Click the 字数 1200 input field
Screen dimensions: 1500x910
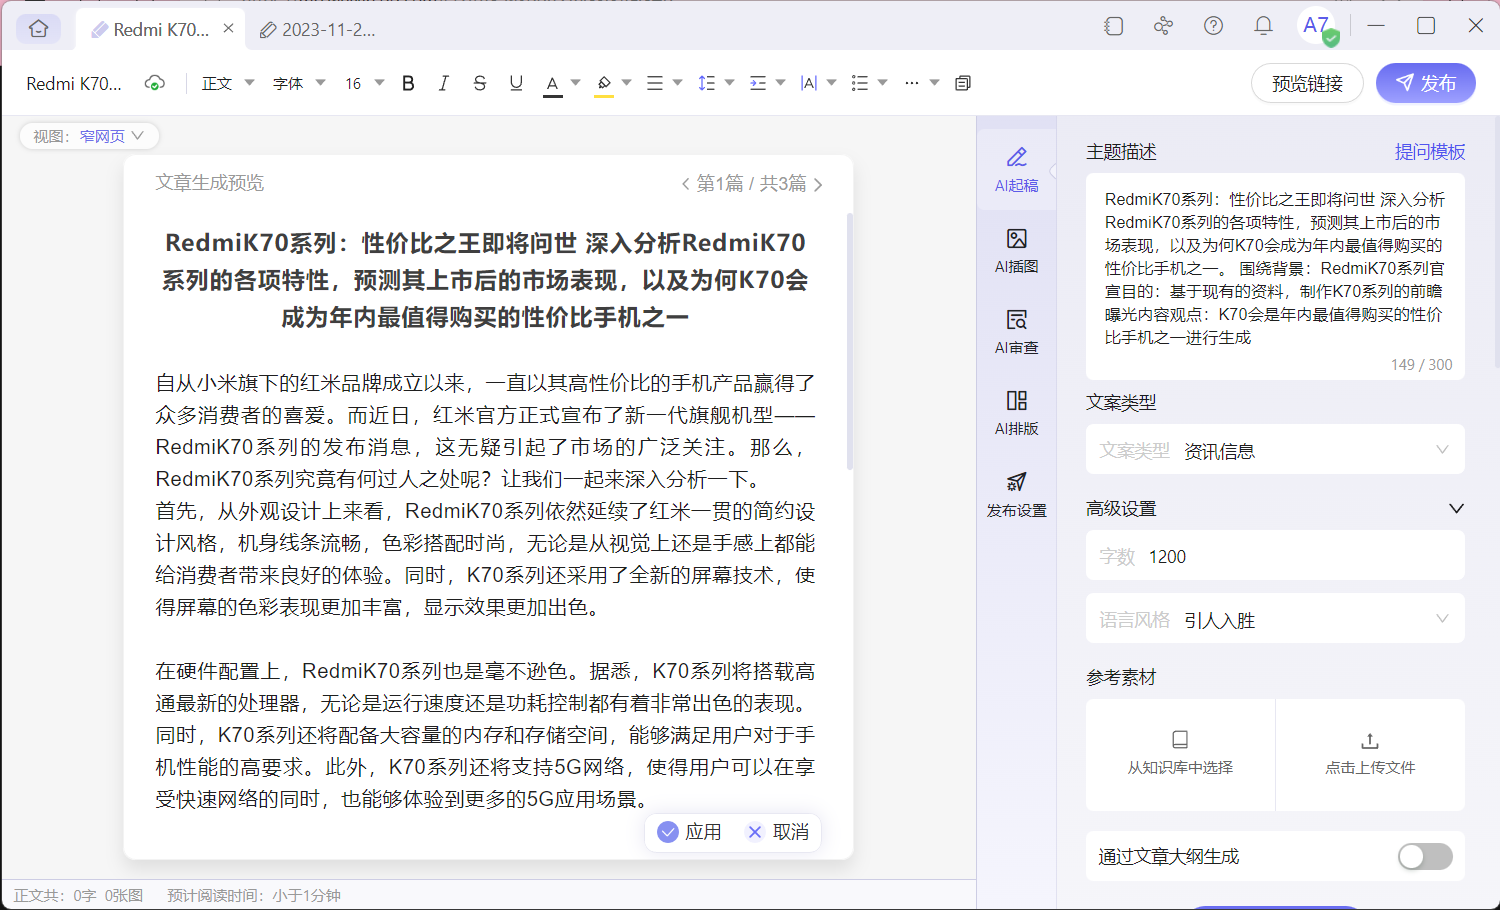coord(1275,555)
